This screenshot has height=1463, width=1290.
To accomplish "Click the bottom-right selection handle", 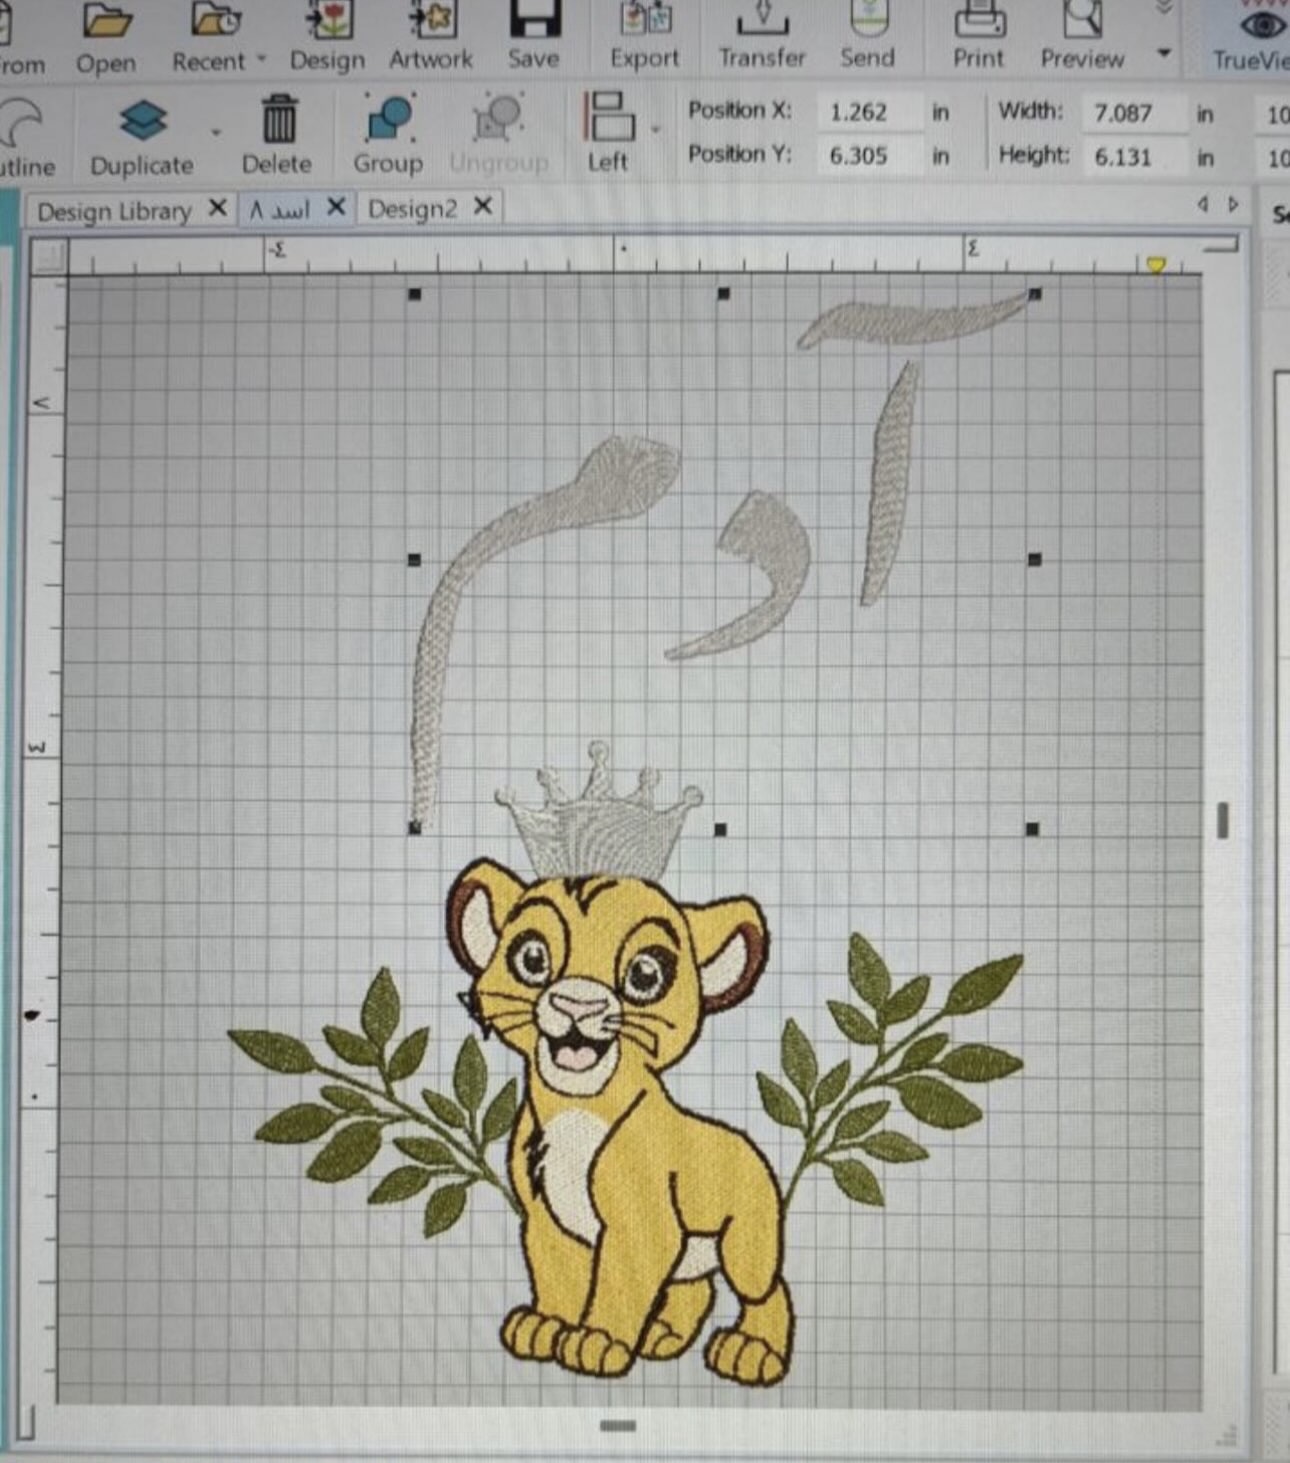I will pos(1033,829).
